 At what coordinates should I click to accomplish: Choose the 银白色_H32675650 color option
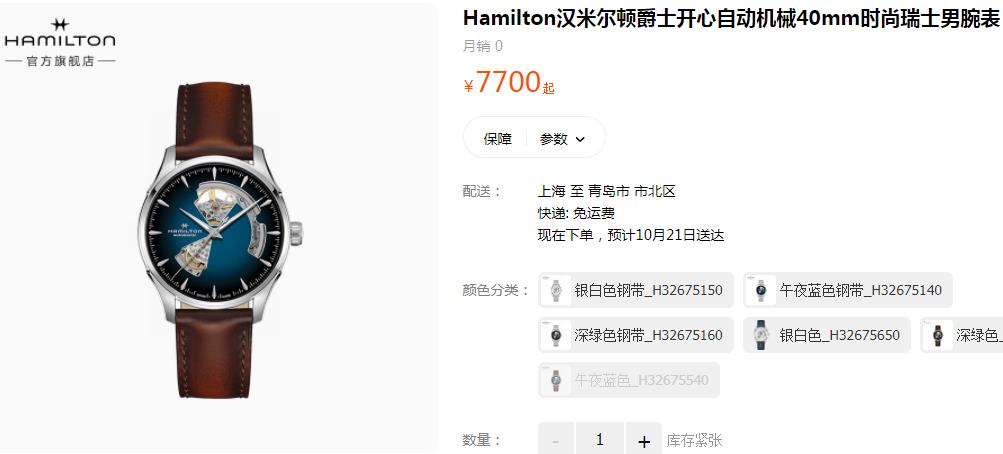826,335
